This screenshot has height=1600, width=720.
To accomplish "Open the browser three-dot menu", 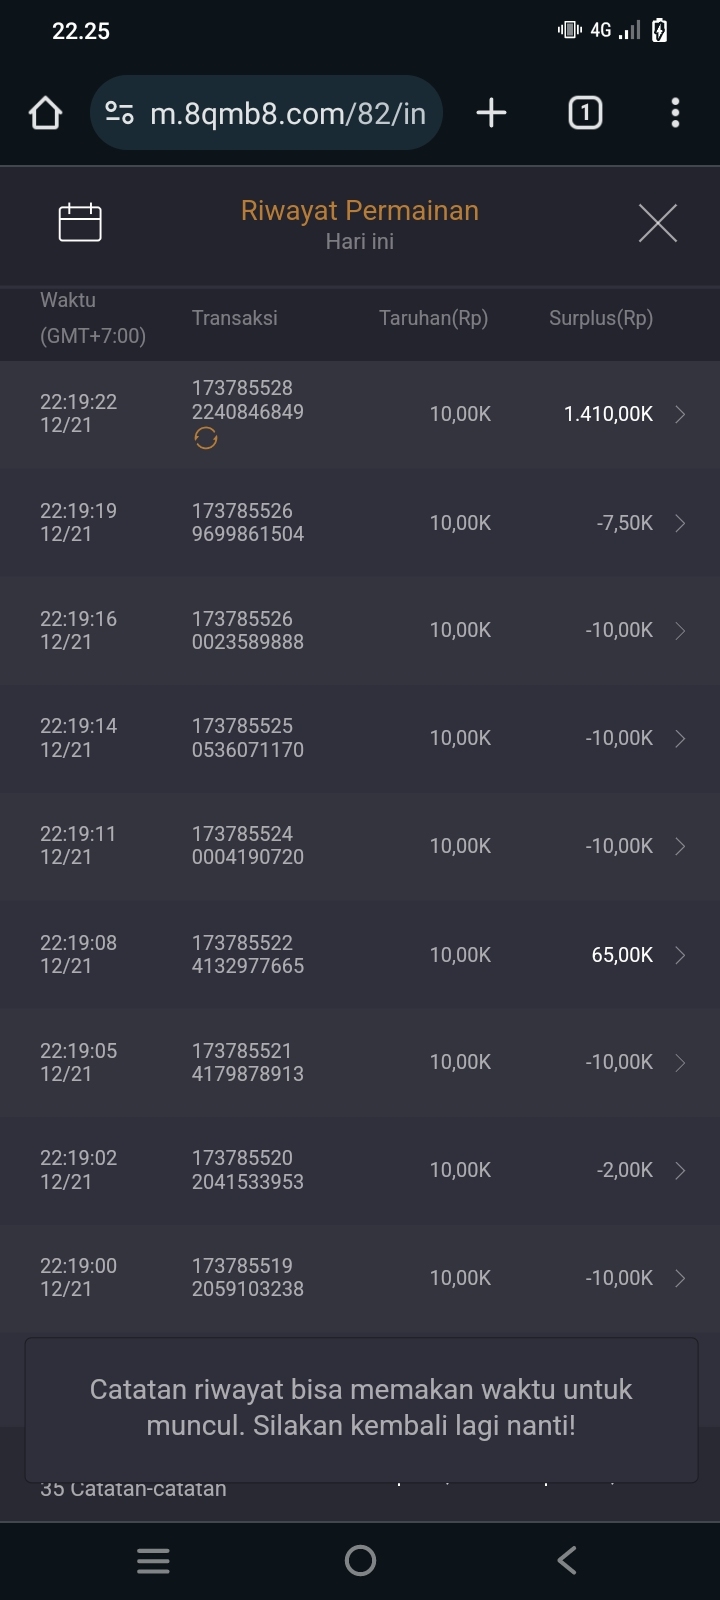I will (675, 113).
